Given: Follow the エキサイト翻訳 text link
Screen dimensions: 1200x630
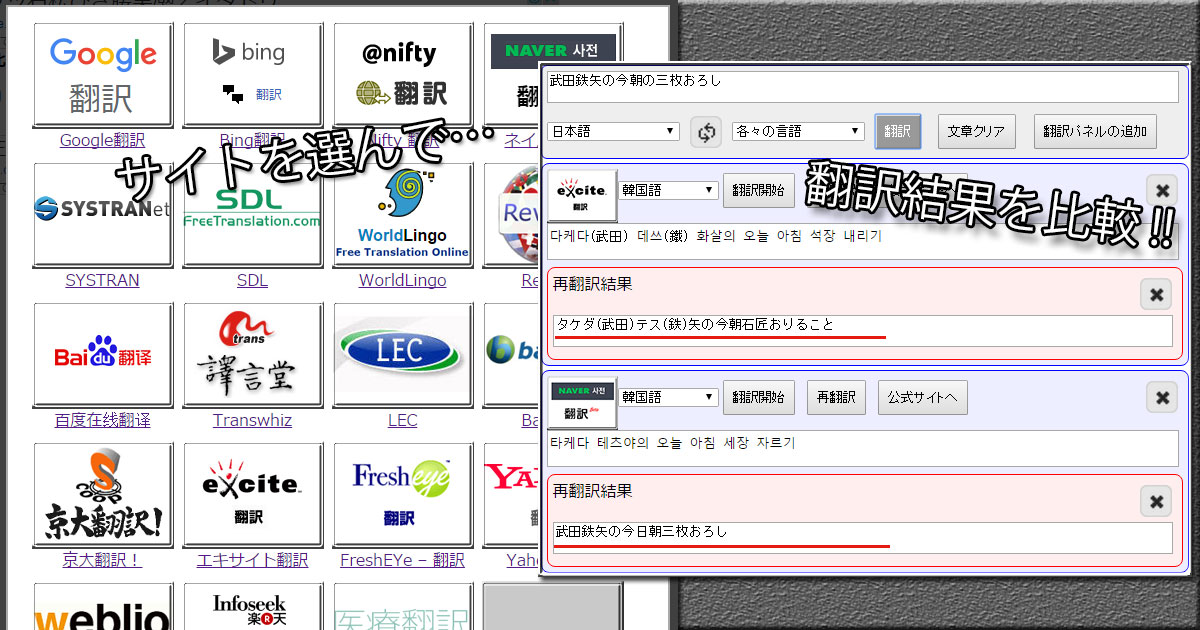Looking at the screenshot, I should coord(252,561).
